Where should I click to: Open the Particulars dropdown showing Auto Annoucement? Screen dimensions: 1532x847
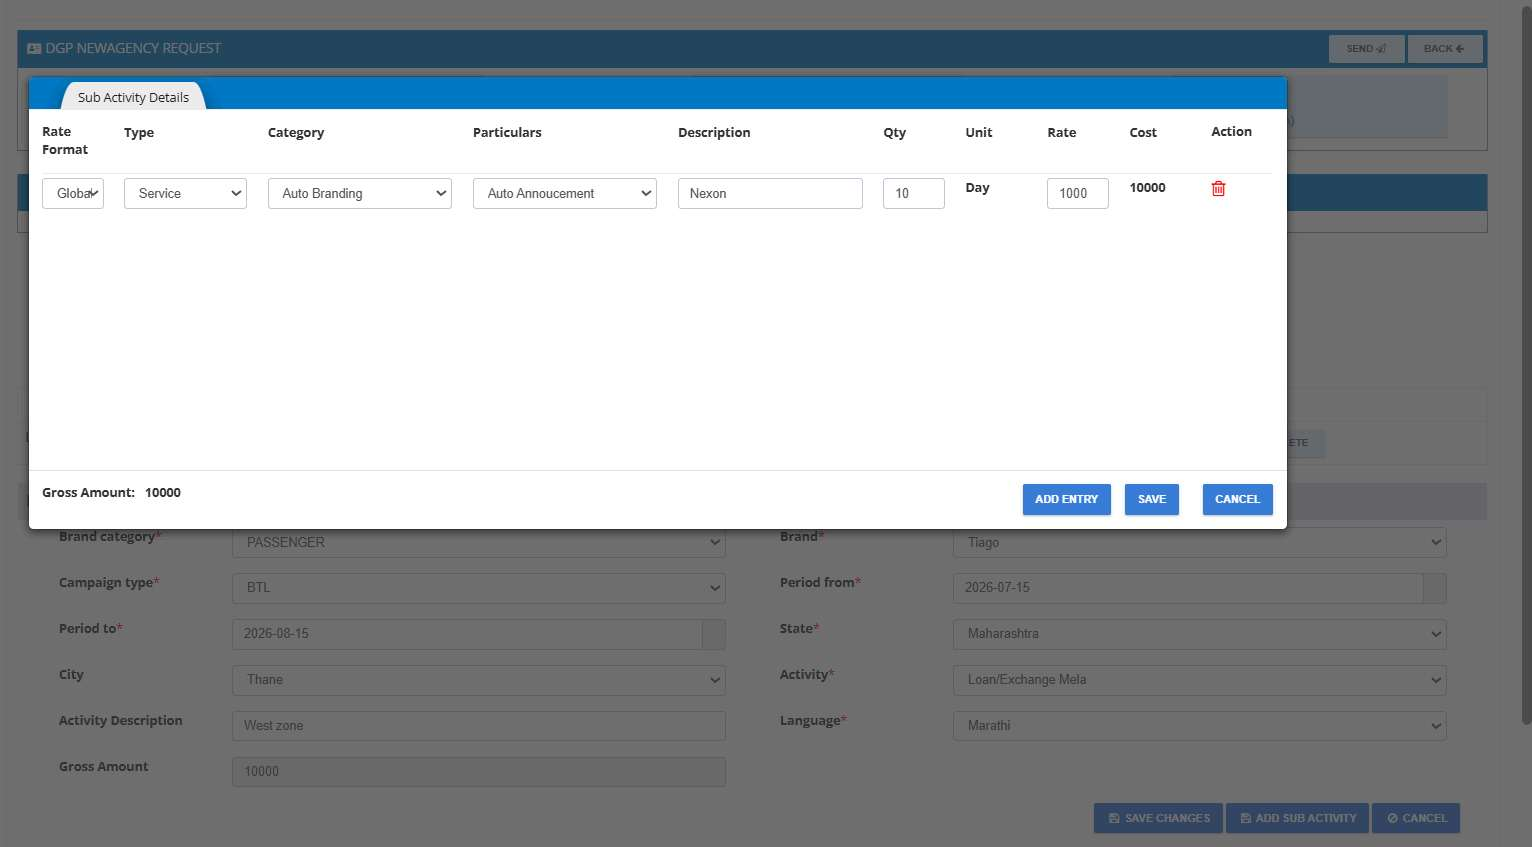(x=565, y=193)
